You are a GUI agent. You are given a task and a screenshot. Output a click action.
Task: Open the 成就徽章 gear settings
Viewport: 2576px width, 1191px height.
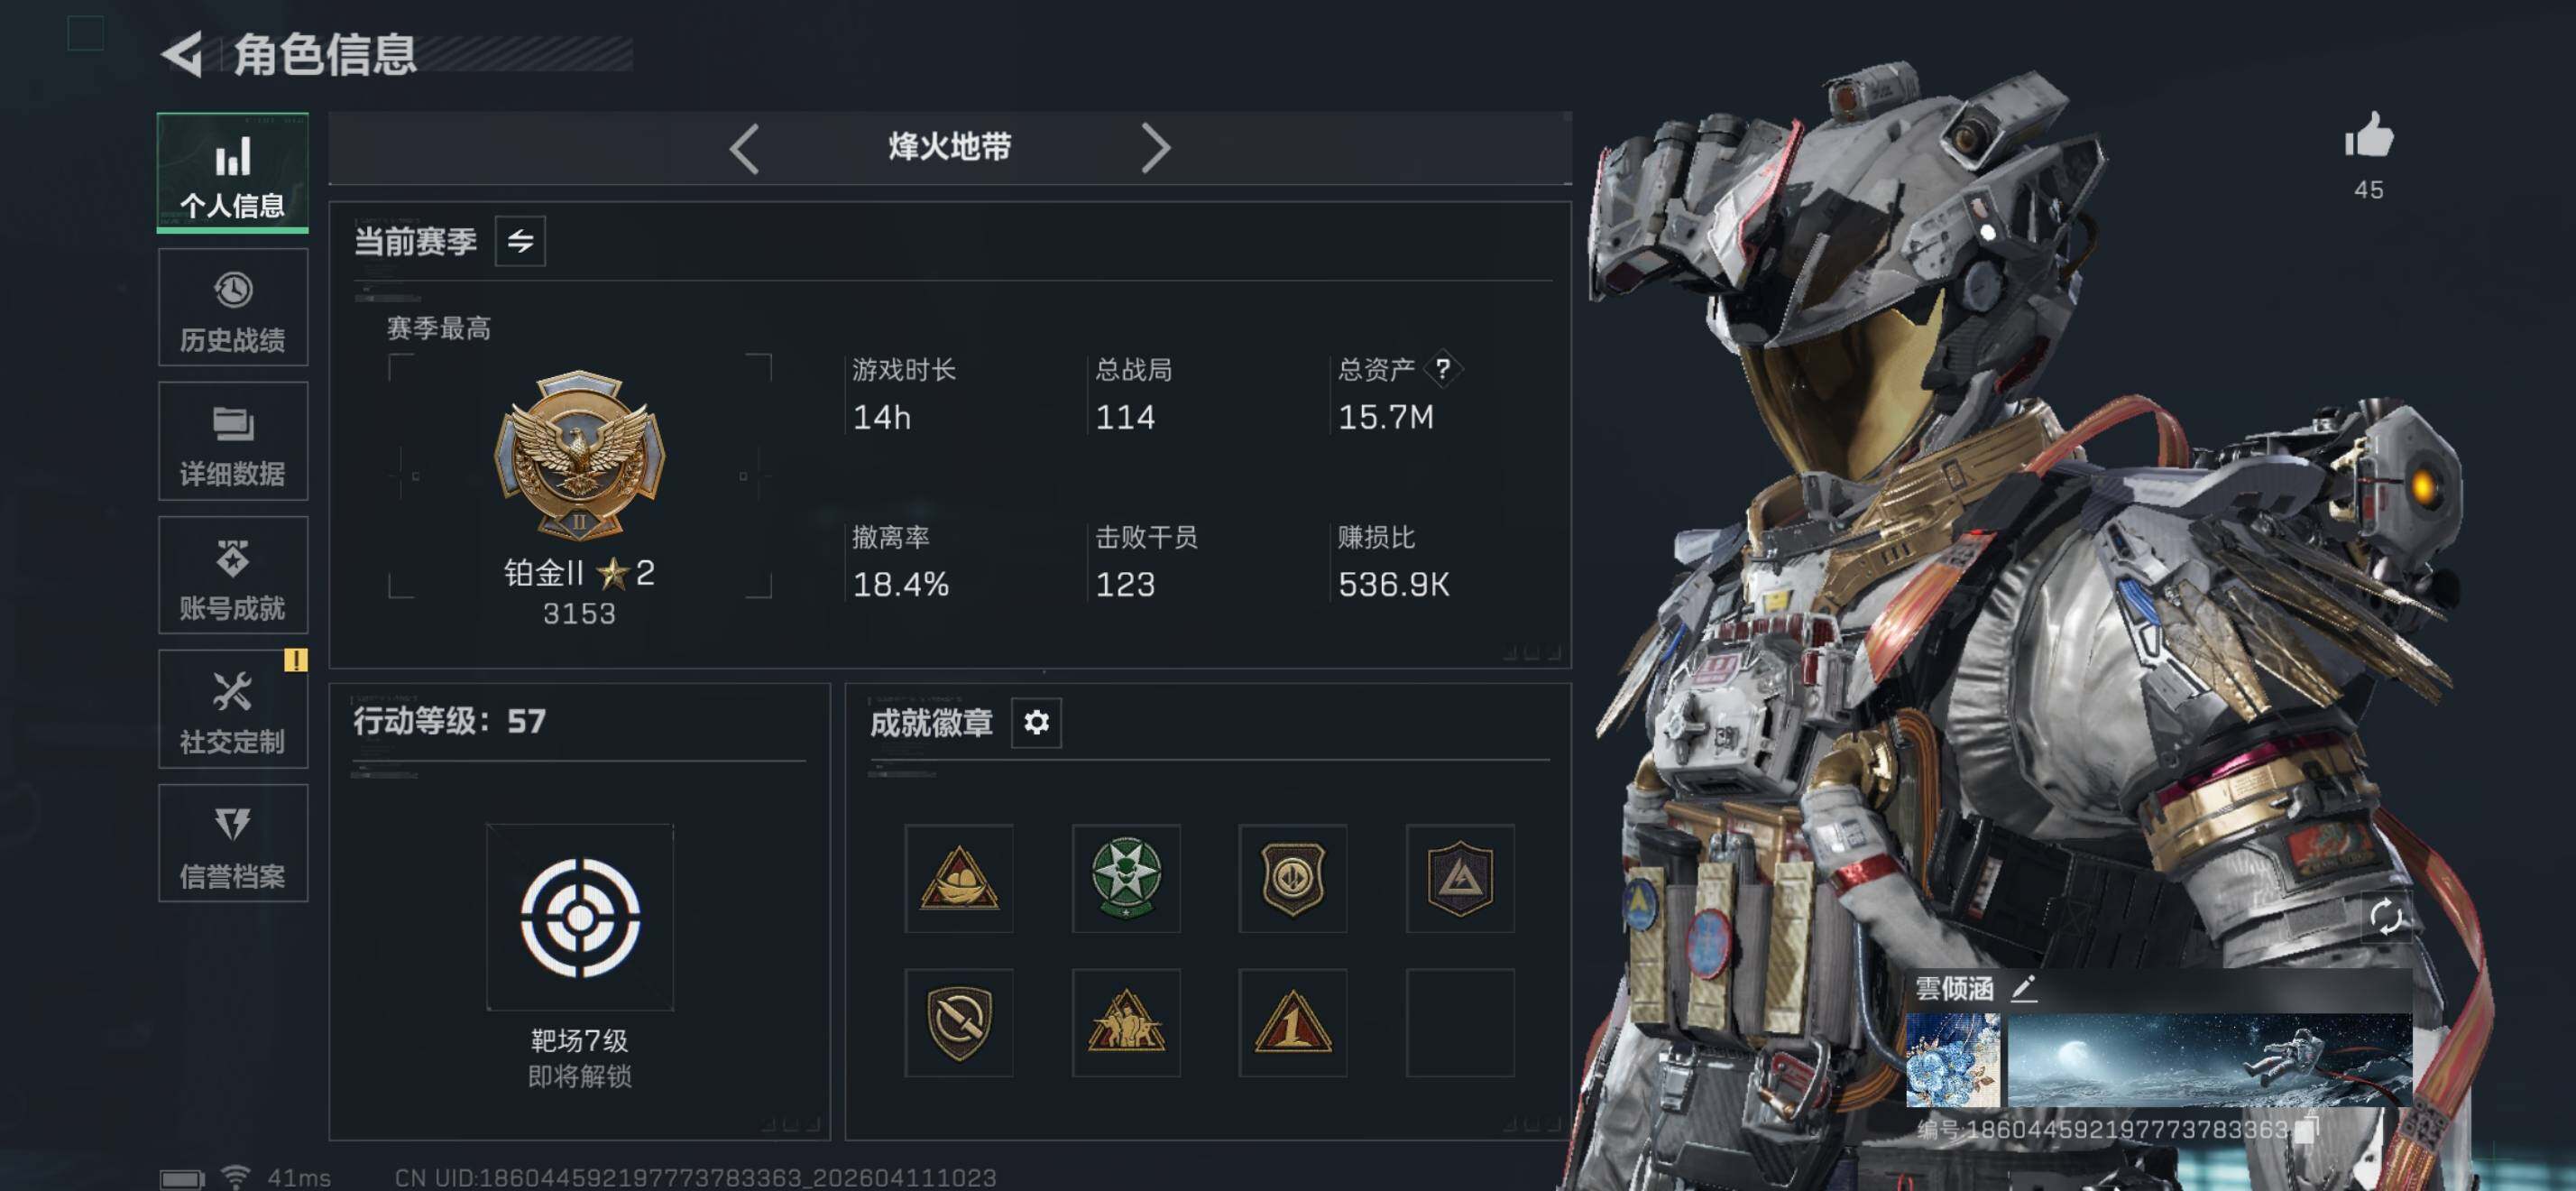point(1036,722)
